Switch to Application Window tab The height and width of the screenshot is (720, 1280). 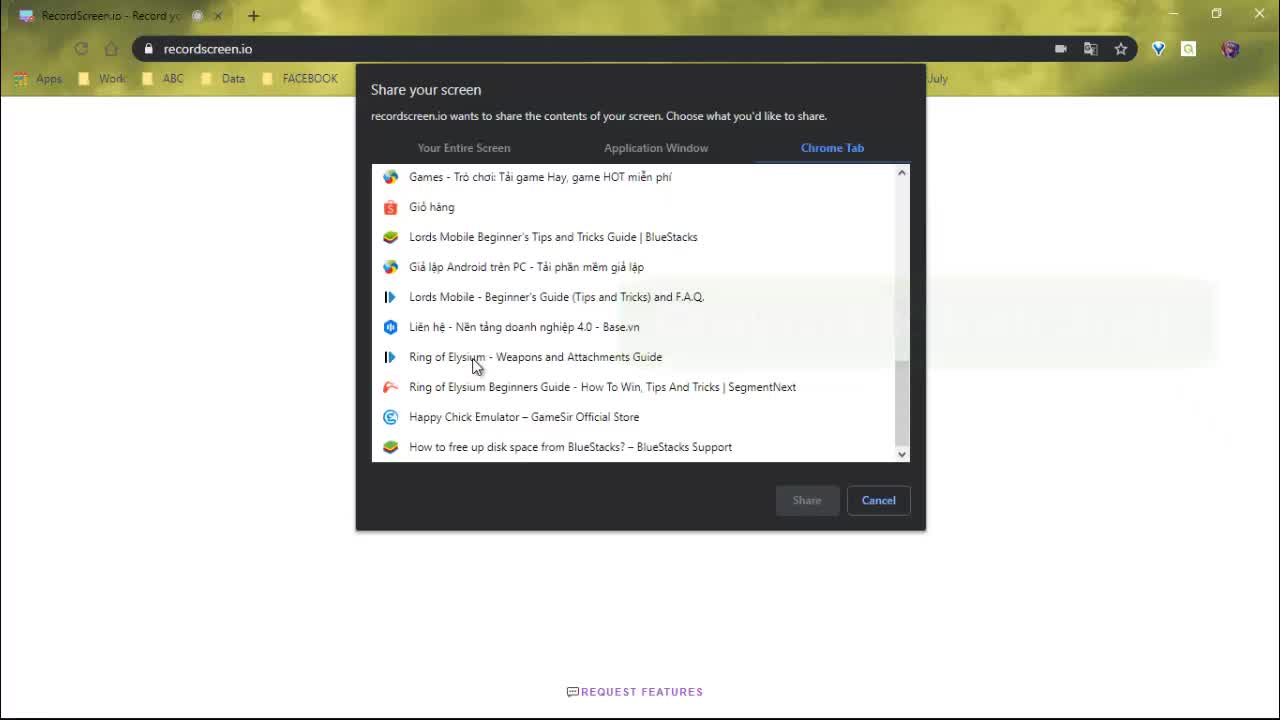coord(656,148)
